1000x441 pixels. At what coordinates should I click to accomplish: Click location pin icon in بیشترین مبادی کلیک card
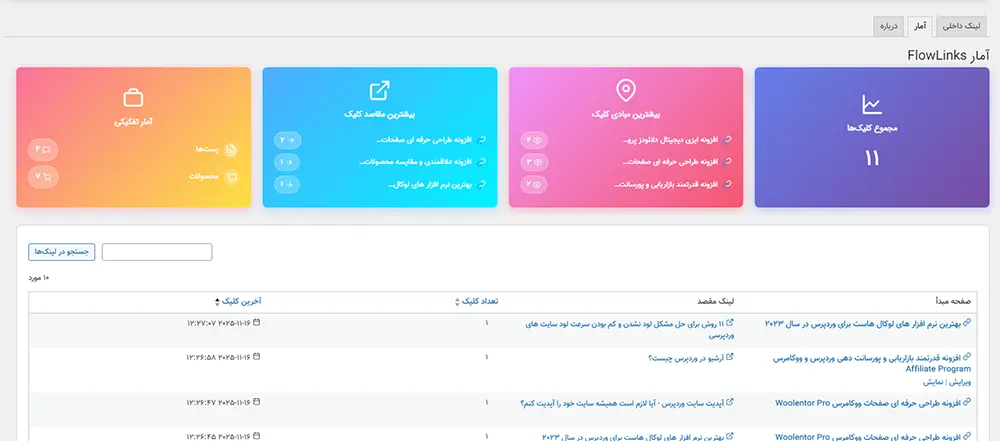(626, 91)
